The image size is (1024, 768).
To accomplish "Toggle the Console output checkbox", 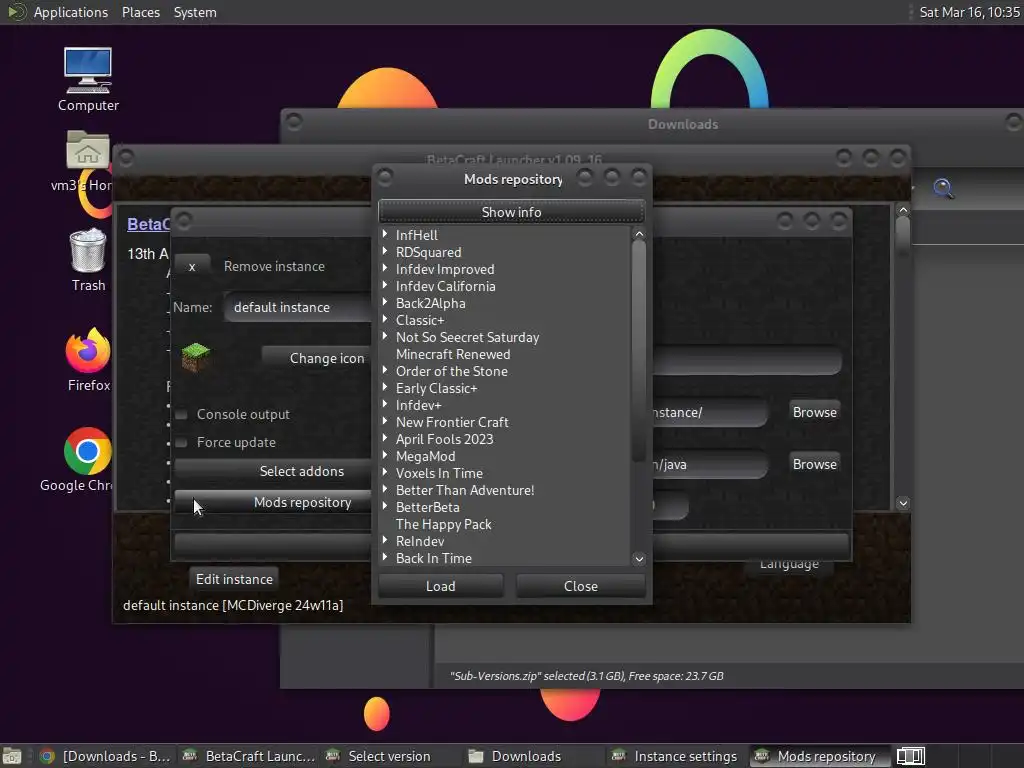I will coord(182,414).
